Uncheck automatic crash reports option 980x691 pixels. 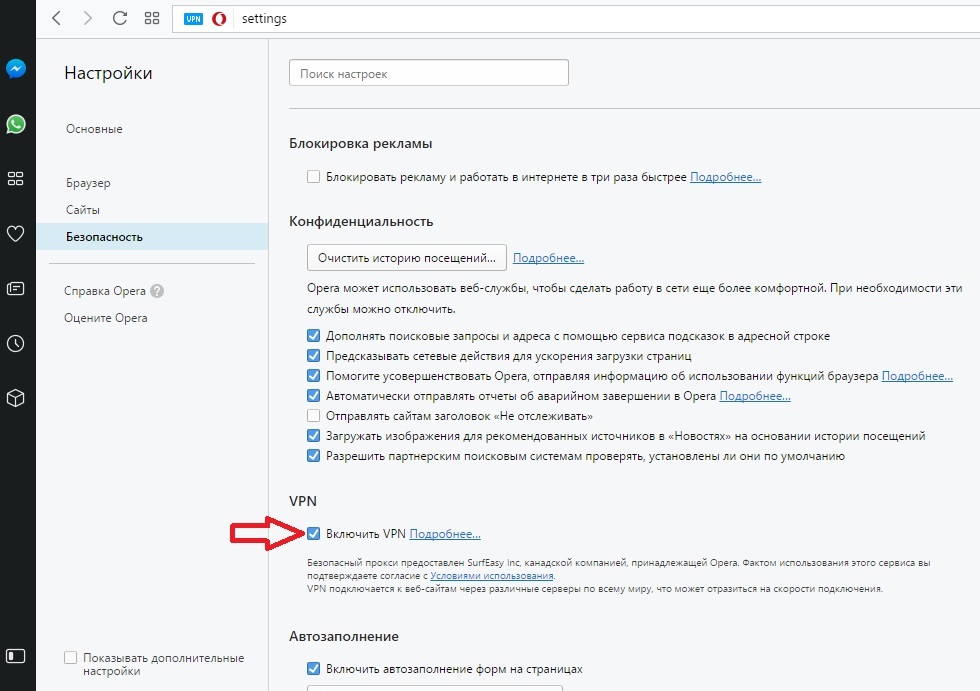click(x=314, y=395)
